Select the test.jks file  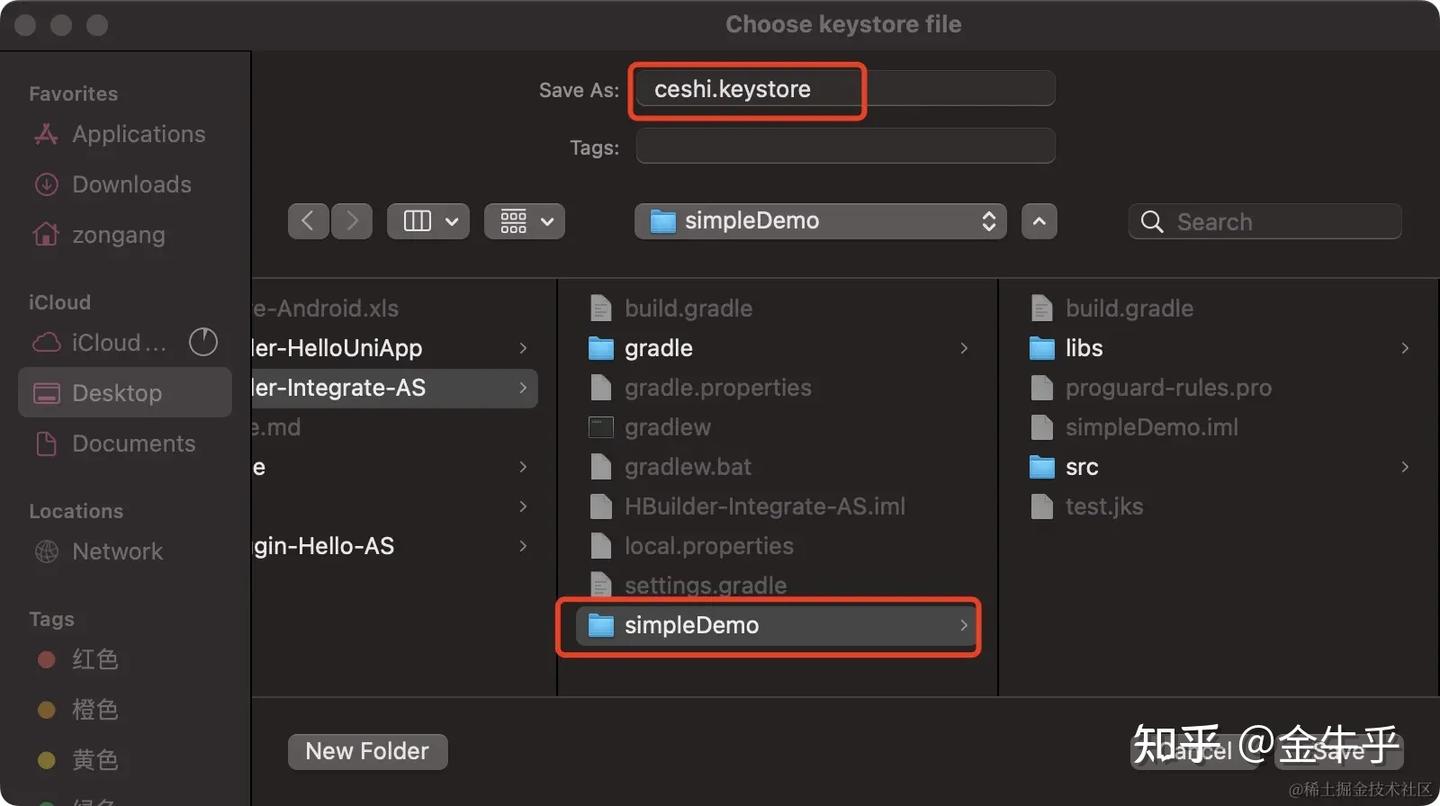1104,506
